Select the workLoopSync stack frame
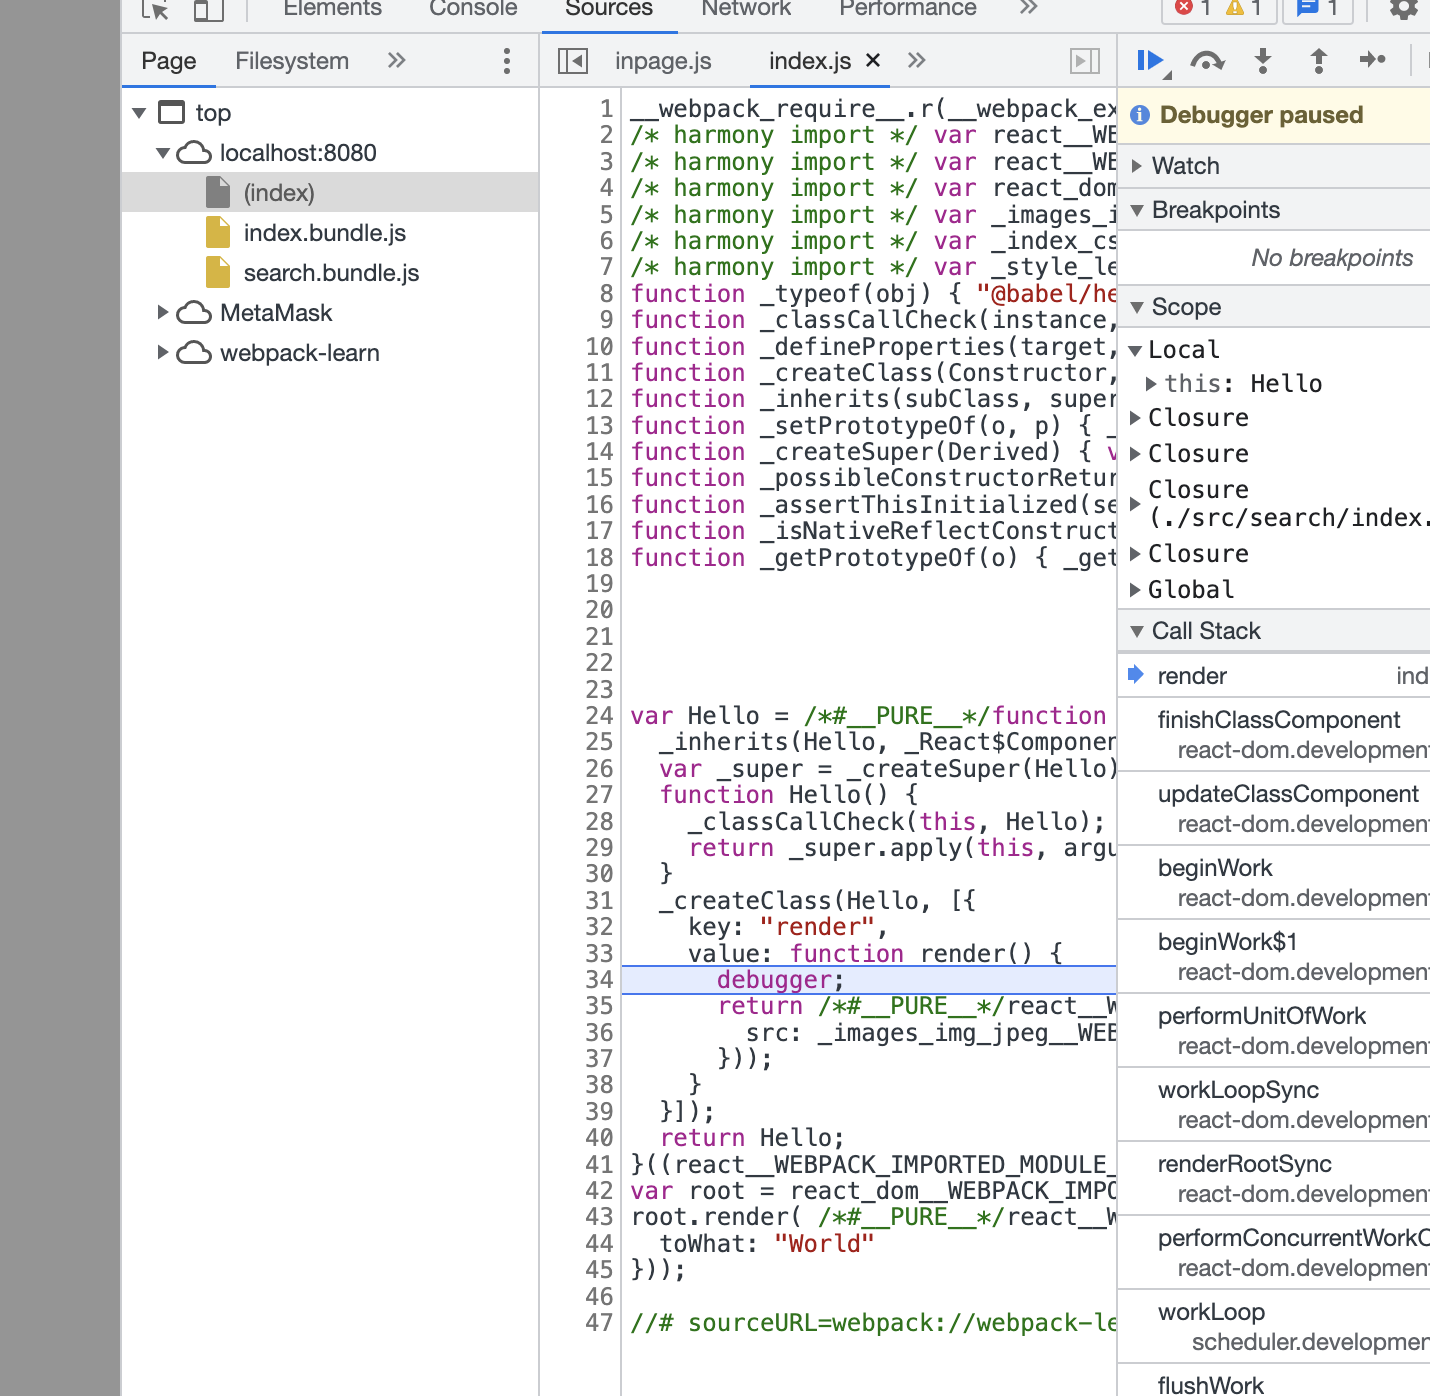 [x=1274, y=1104]
